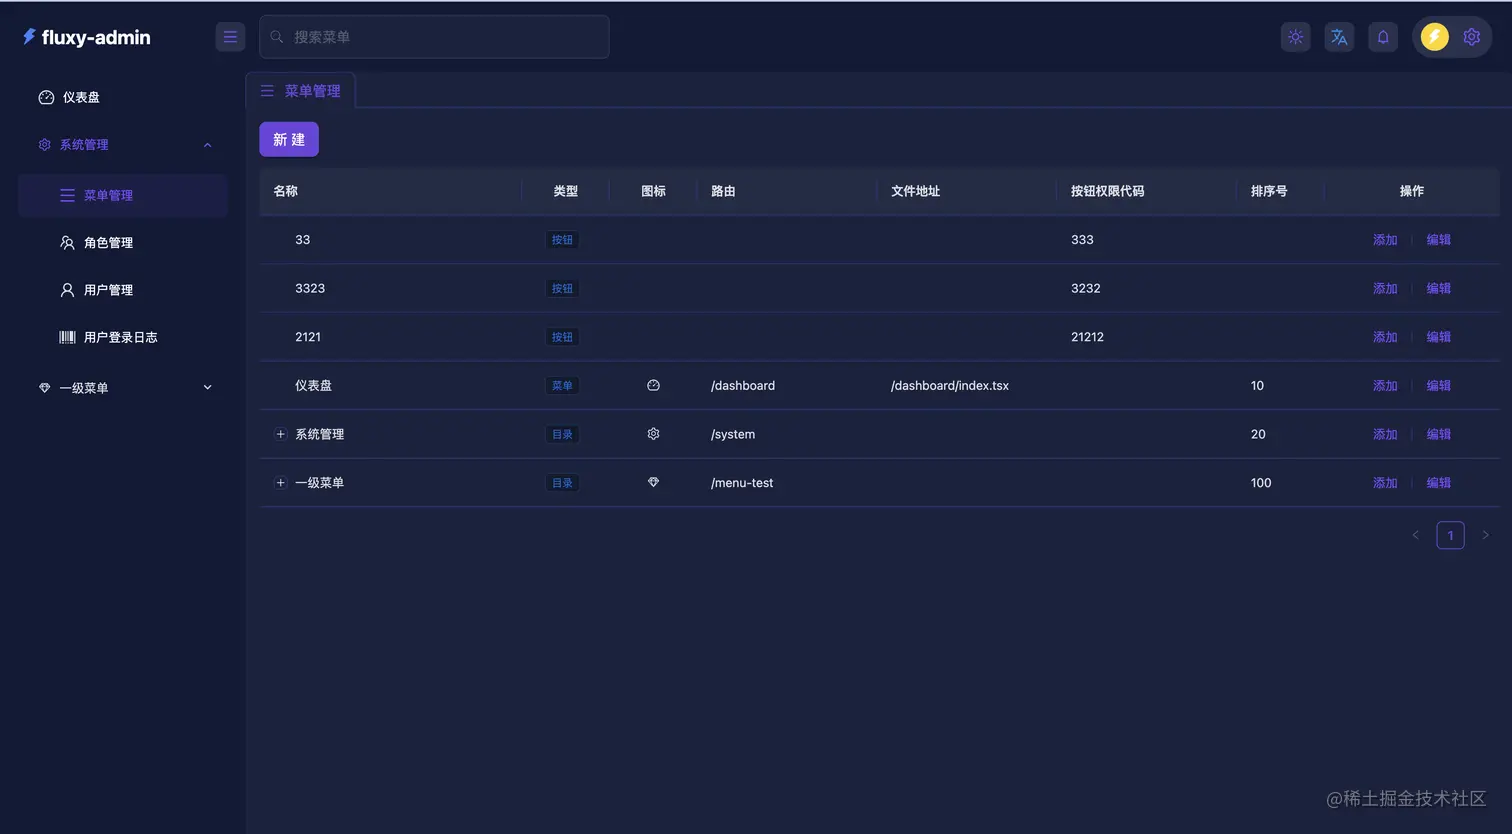Click 编辑 in the /dashboard row
This screenshot has height=834, width=1512.
1438,385
